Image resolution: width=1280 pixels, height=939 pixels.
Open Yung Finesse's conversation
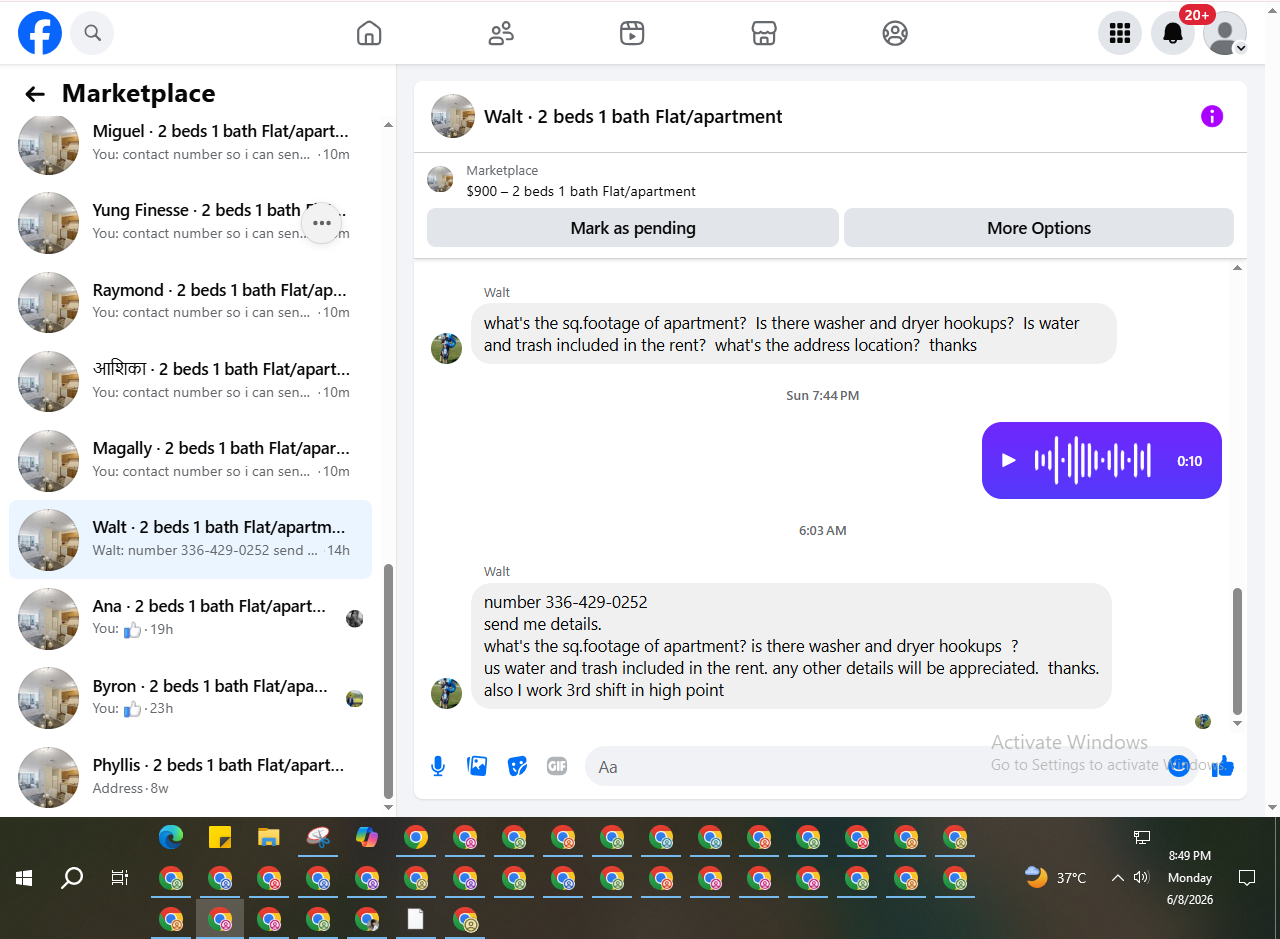(190, 222)
